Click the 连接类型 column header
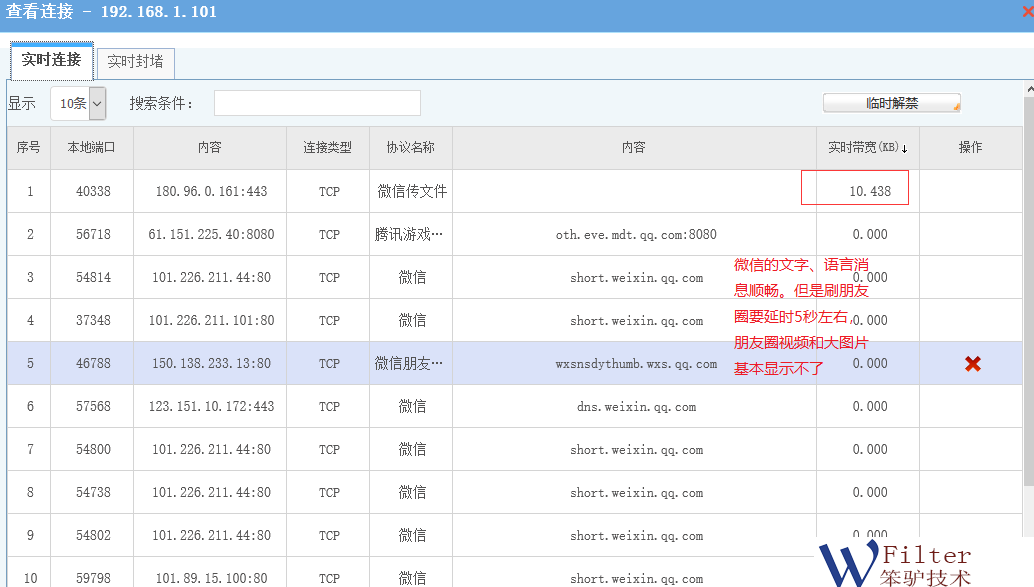The height and width of the screenshot is (587, 1034). (328, 147)
